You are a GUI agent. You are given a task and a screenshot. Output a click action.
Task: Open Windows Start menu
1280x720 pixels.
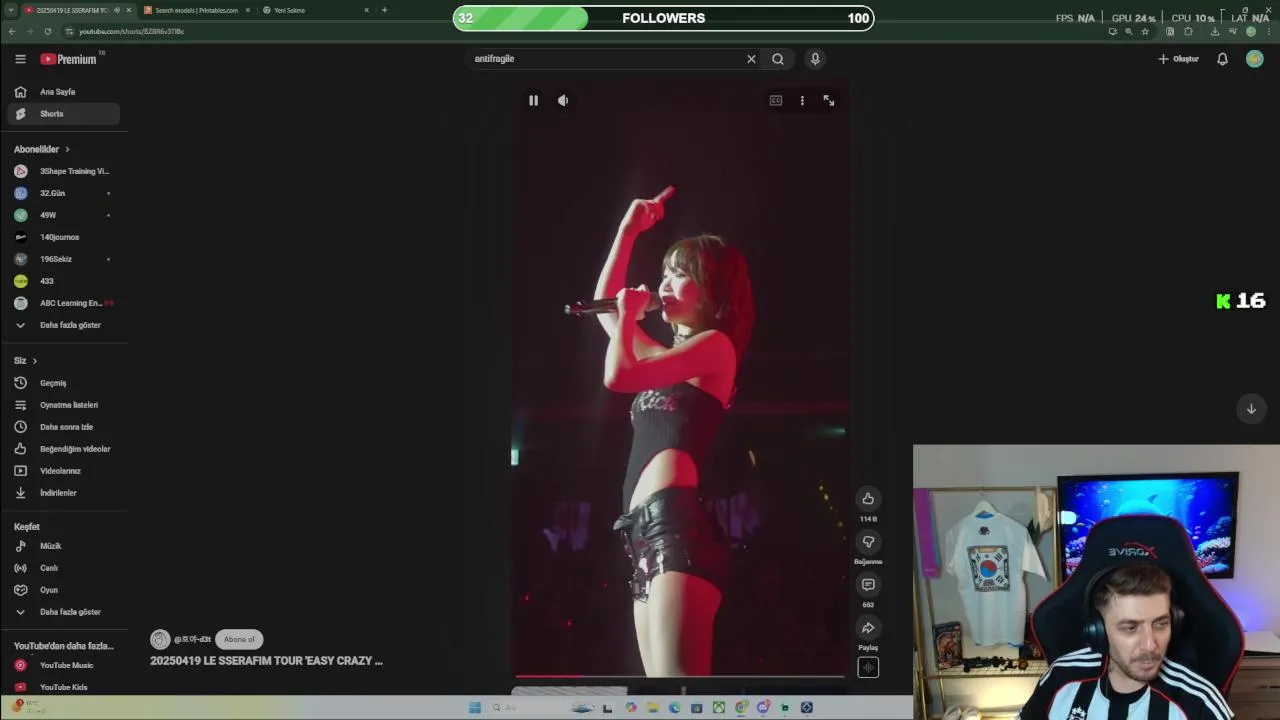(x=474, y=708)
